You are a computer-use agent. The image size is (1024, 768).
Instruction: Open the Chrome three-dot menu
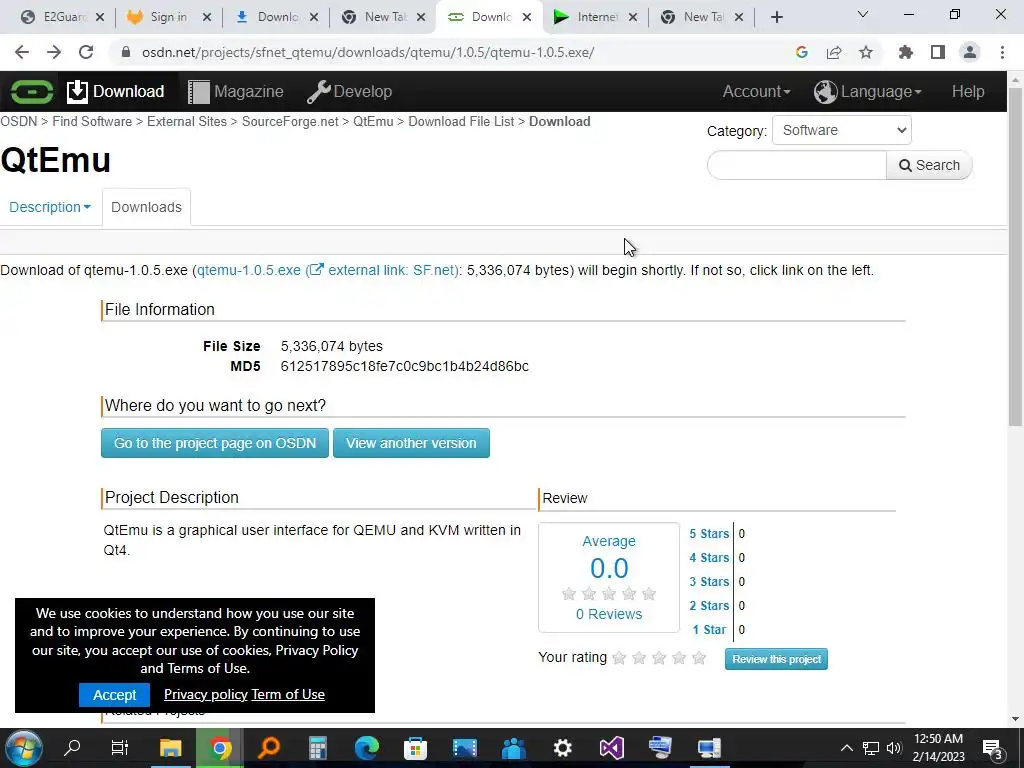[x=1002, y=52]
